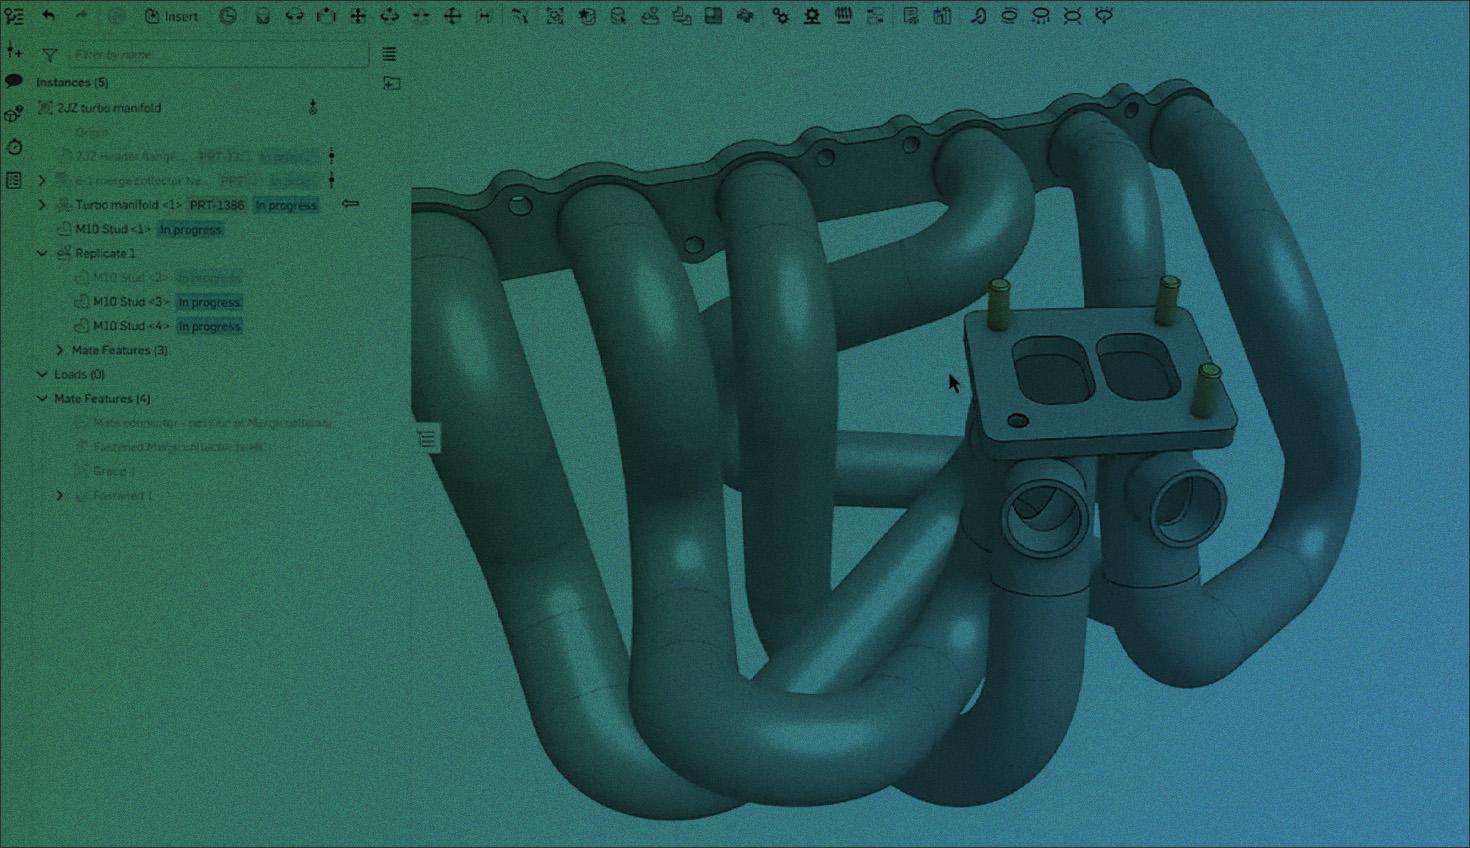Click the list view icon beside filter box
The height and width of the screenshot is (848, 1470).
coord(389,55)
